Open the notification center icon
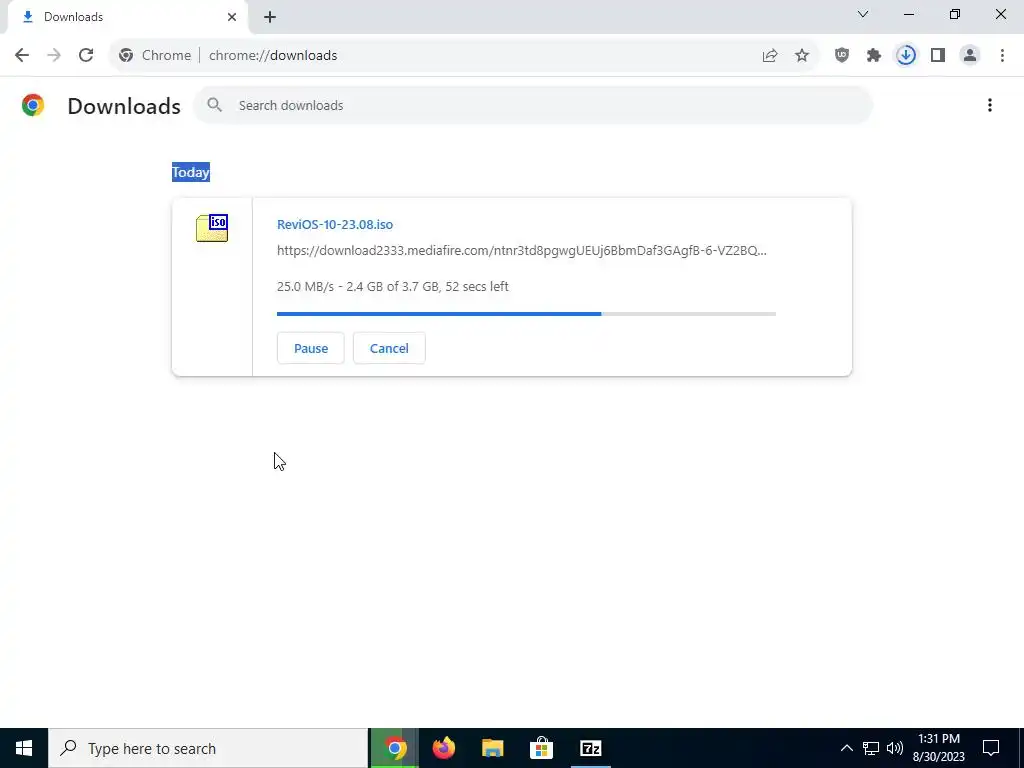Screen dimensions: 1024x768 click(991, 748)
